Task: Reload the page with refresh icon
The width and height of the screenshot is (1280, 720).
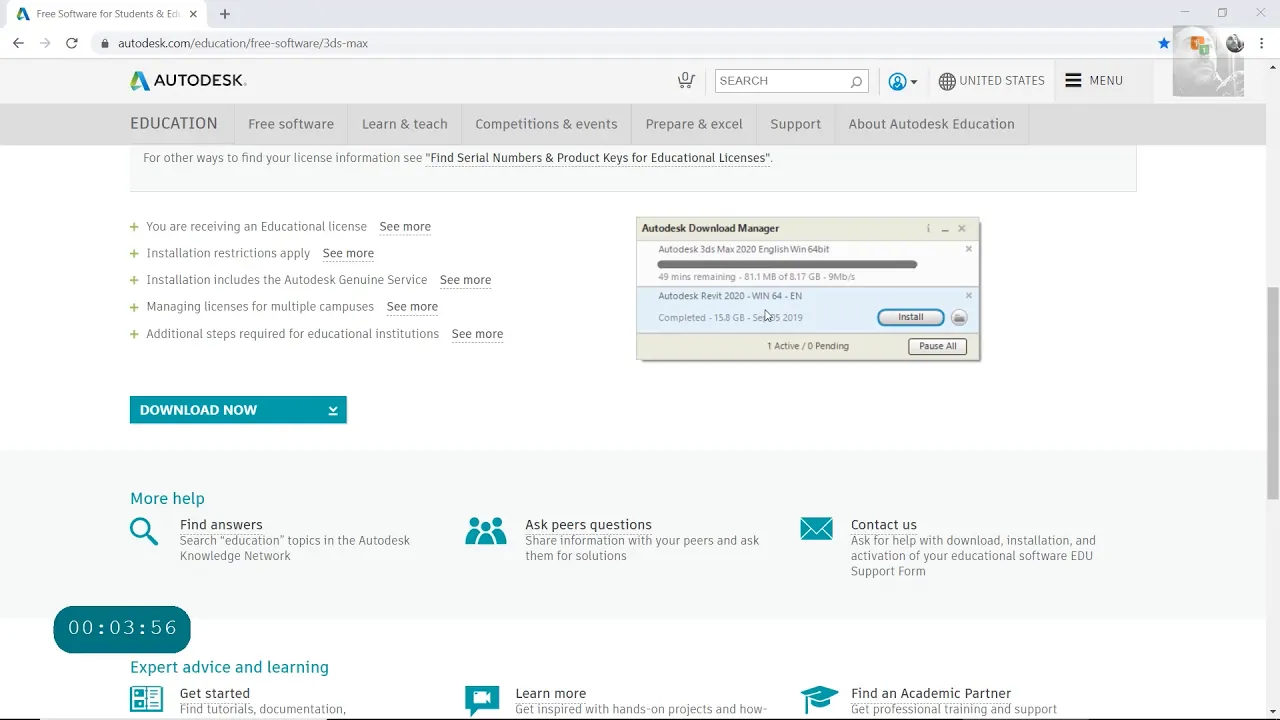Action: point(72,43)
